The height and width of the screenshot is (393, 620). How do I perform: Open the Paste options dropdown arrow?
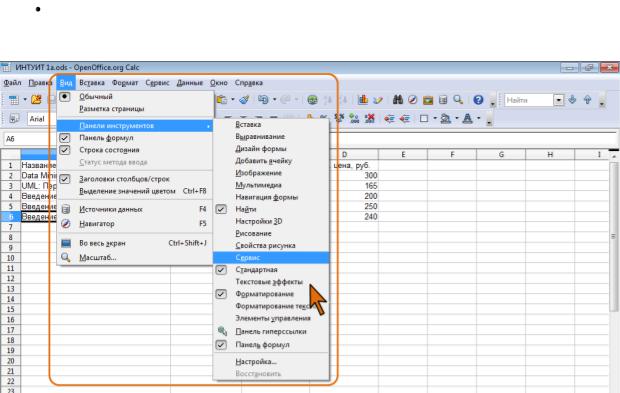232,100
